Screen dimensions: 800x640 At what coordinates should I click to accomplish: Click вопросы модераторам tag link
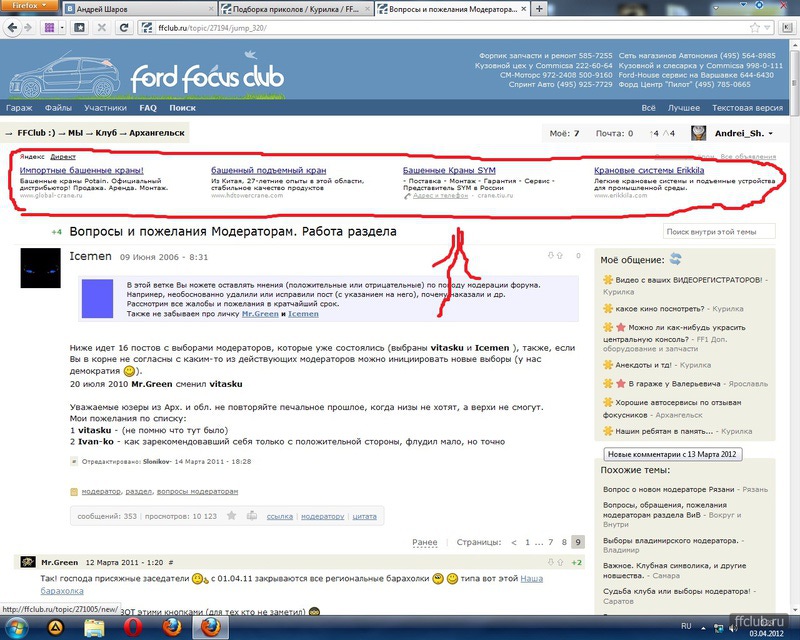[197, 491]
